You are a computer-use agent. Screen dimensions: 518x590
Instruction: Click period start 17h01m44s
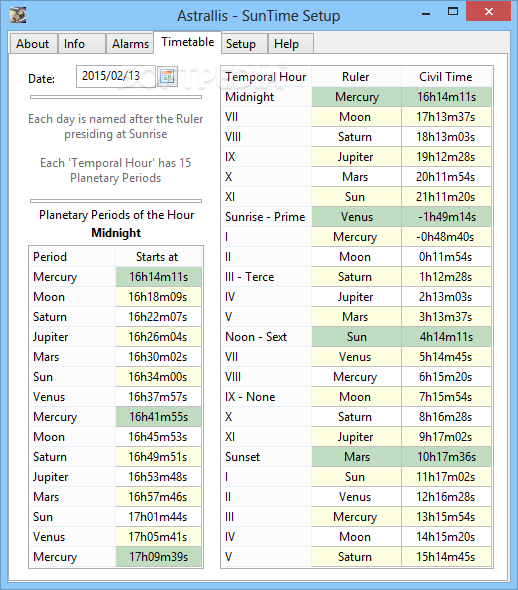(x=158, y=517)
